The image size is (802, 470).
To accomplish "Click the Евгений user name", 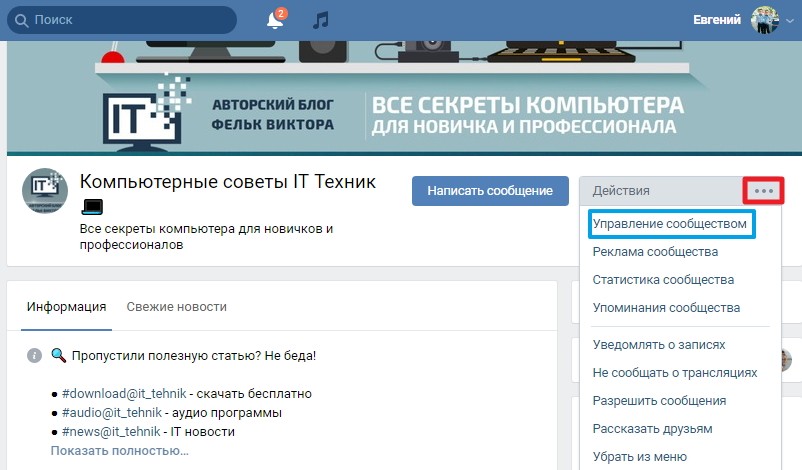I will pyautogui.click(x=717, y=20).
